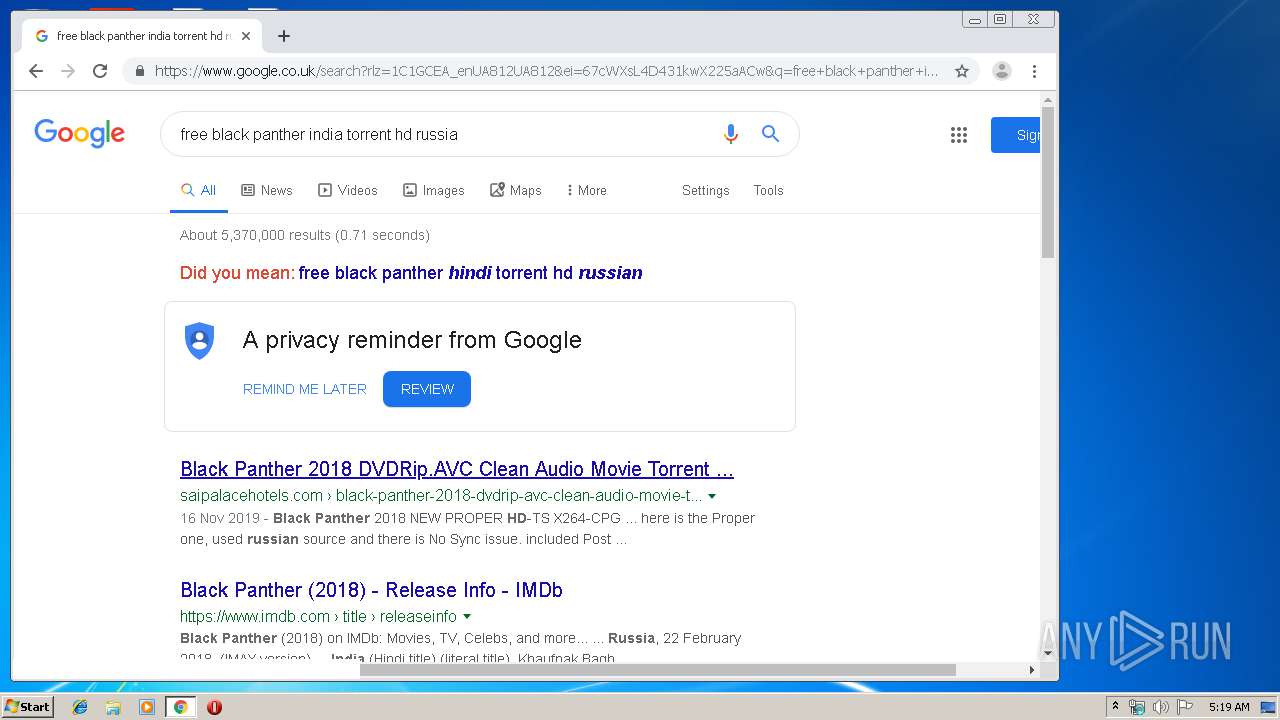
Task: Show hidden tray icons arrow
Action: click(x=1116, y=707)
